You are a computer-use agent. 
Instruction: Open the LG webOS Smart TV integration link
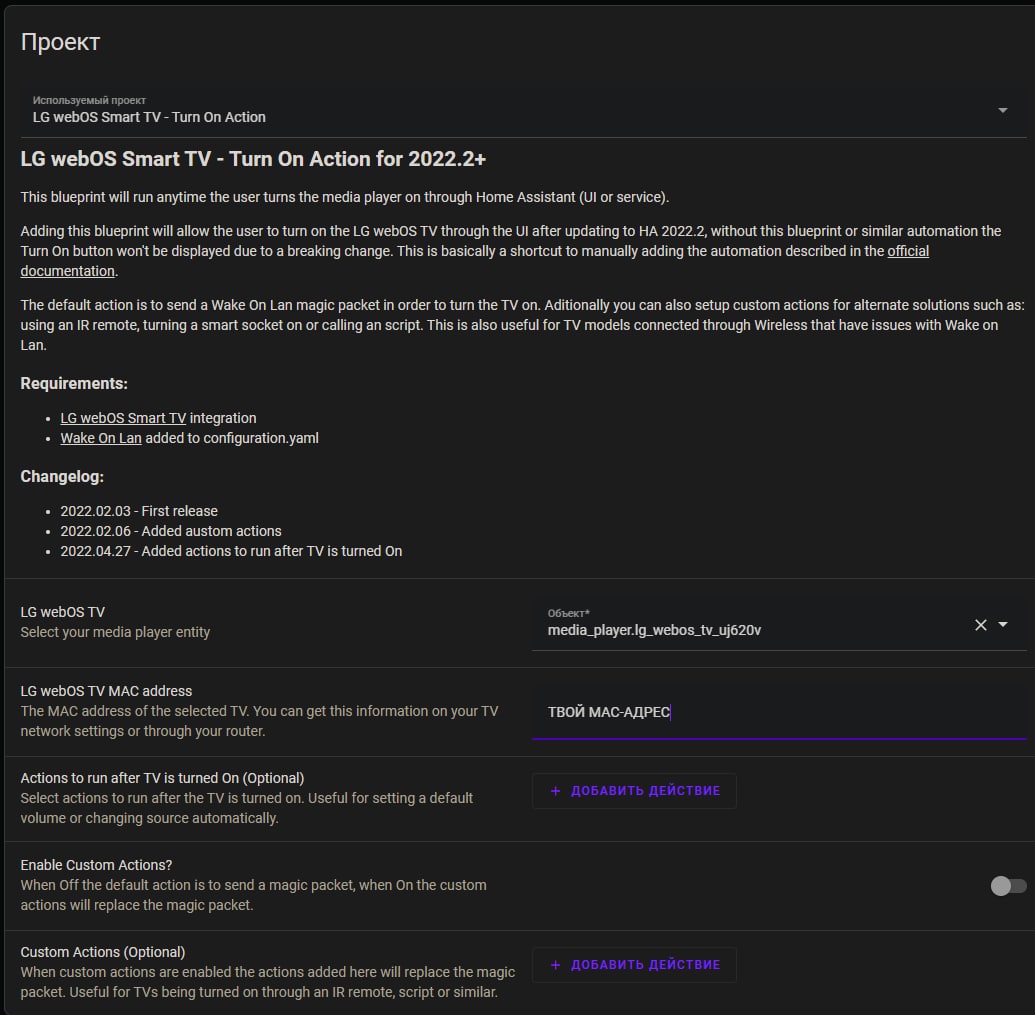pyautogui.click(x=123, y=418)
